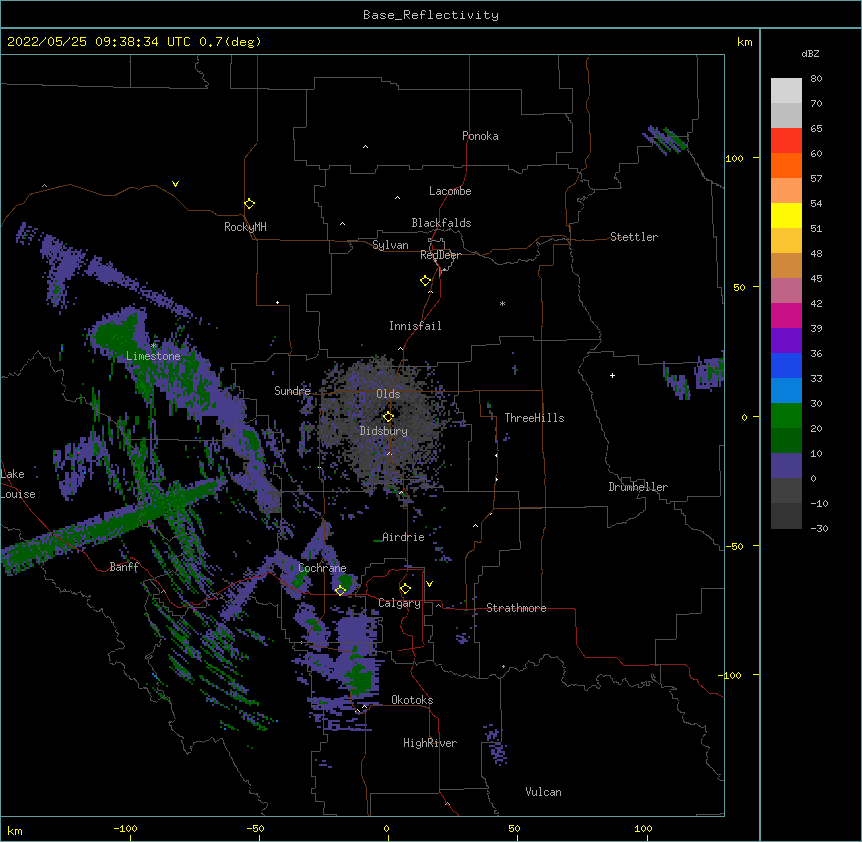This screenshot has height=842, width=862.
Task: Select the Sundre city label
Action: pos(292,391)
